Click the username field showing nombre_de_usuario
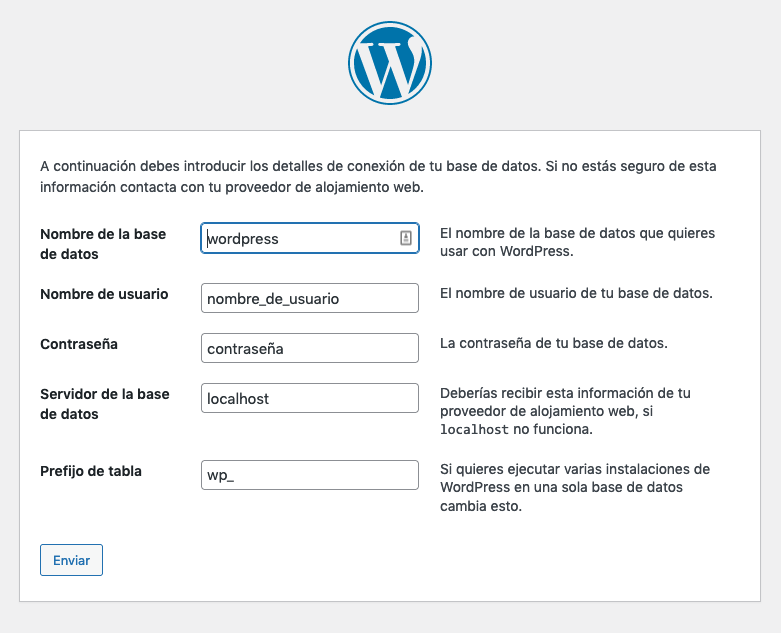 click(310, 298)
